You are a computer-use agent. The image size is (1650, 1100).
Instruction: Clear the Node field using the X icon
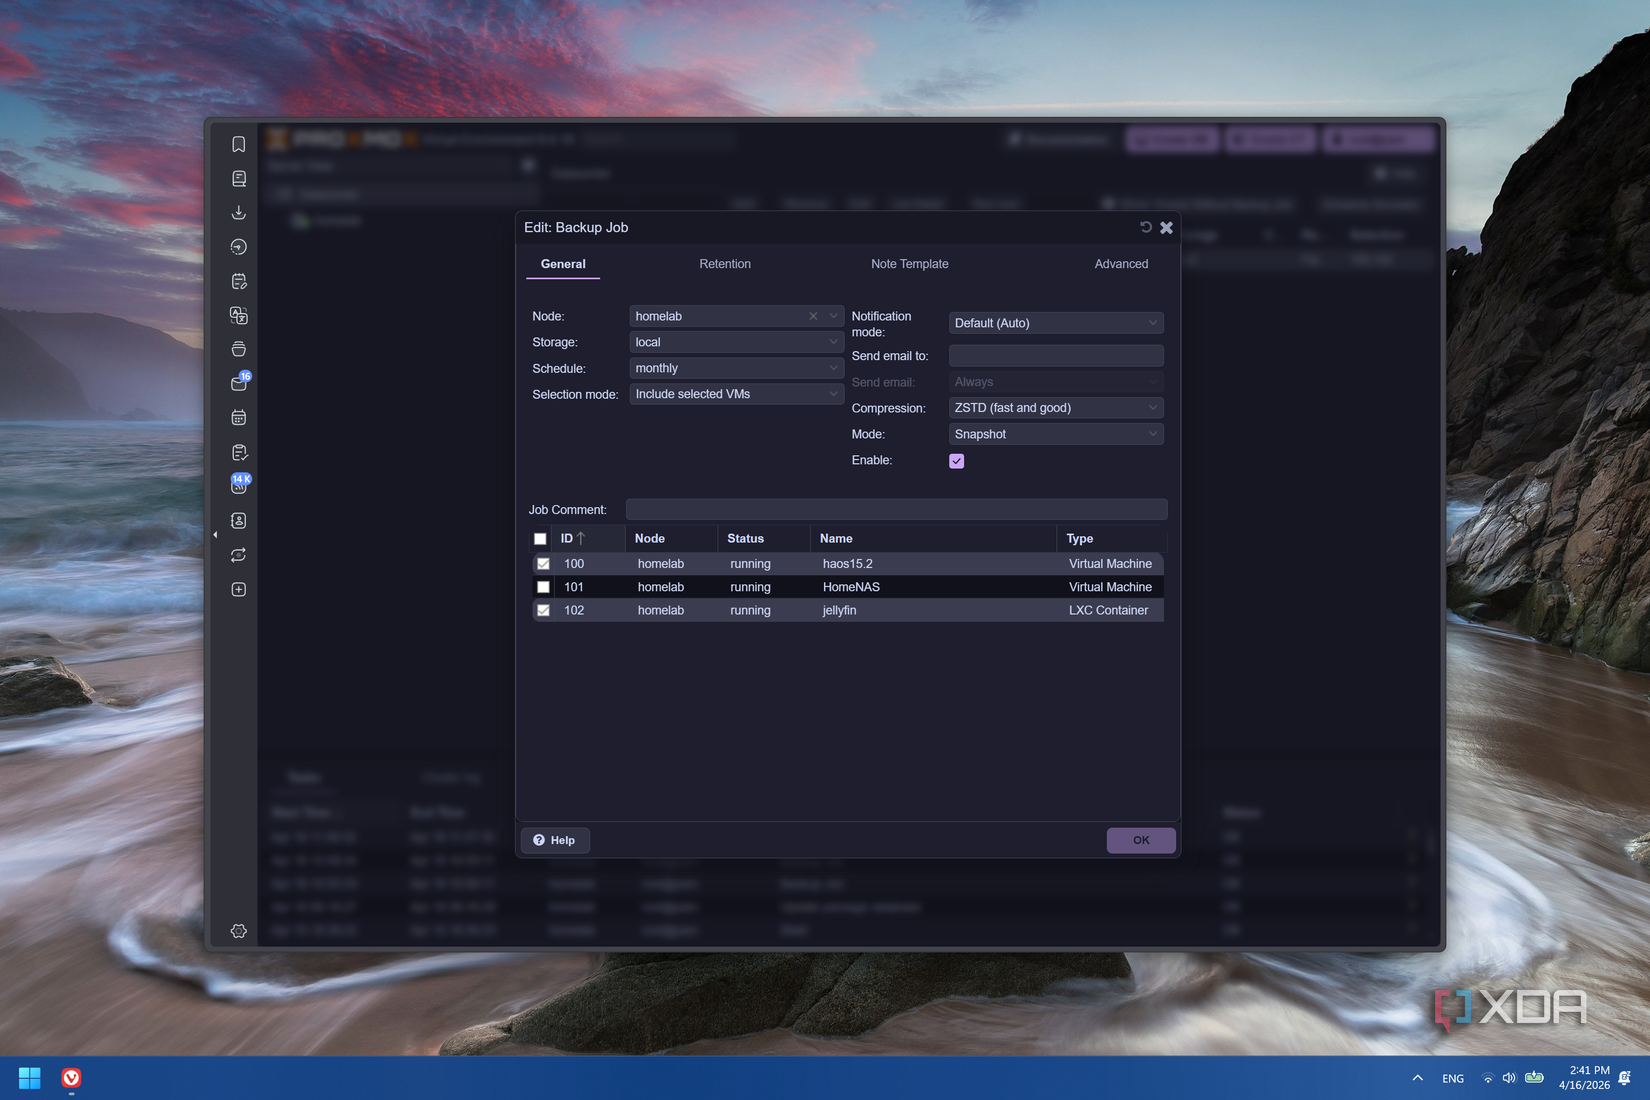pos(812,316)
